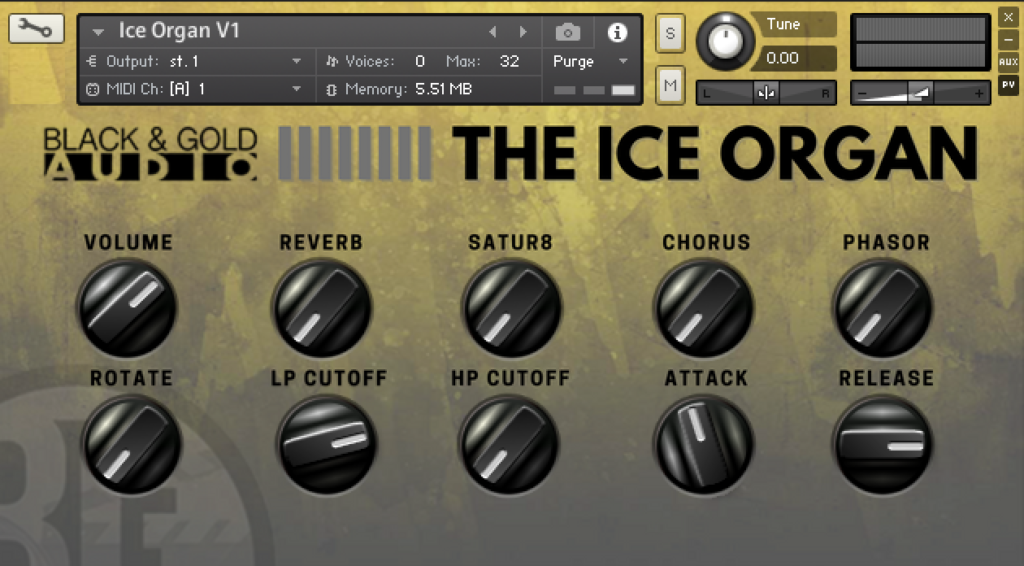Click the camera snapshot icon
The width and height of the screenshot is (1024, 566).
click(568, 32)
